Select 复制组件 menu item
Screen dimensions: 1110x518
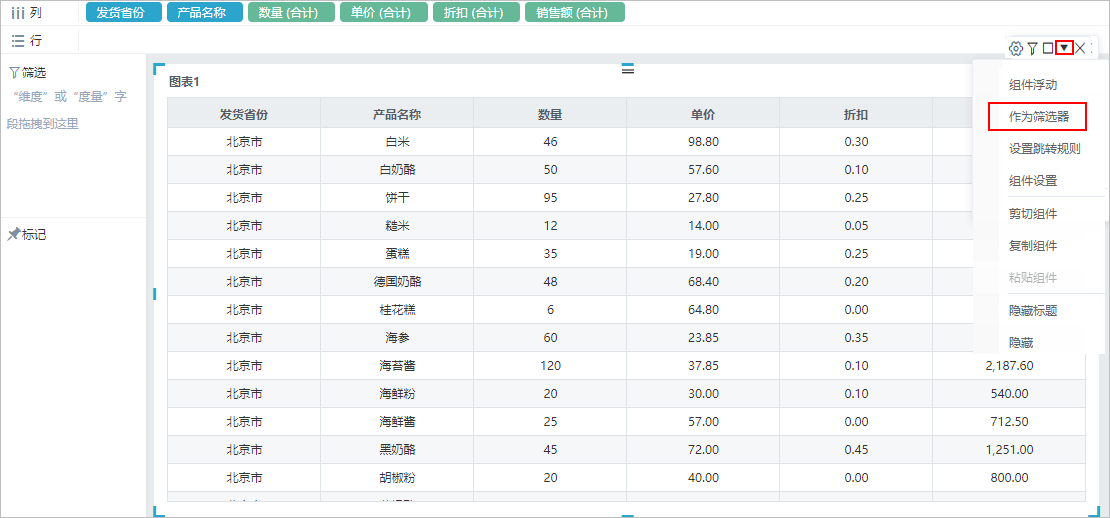click(1033, 246)
